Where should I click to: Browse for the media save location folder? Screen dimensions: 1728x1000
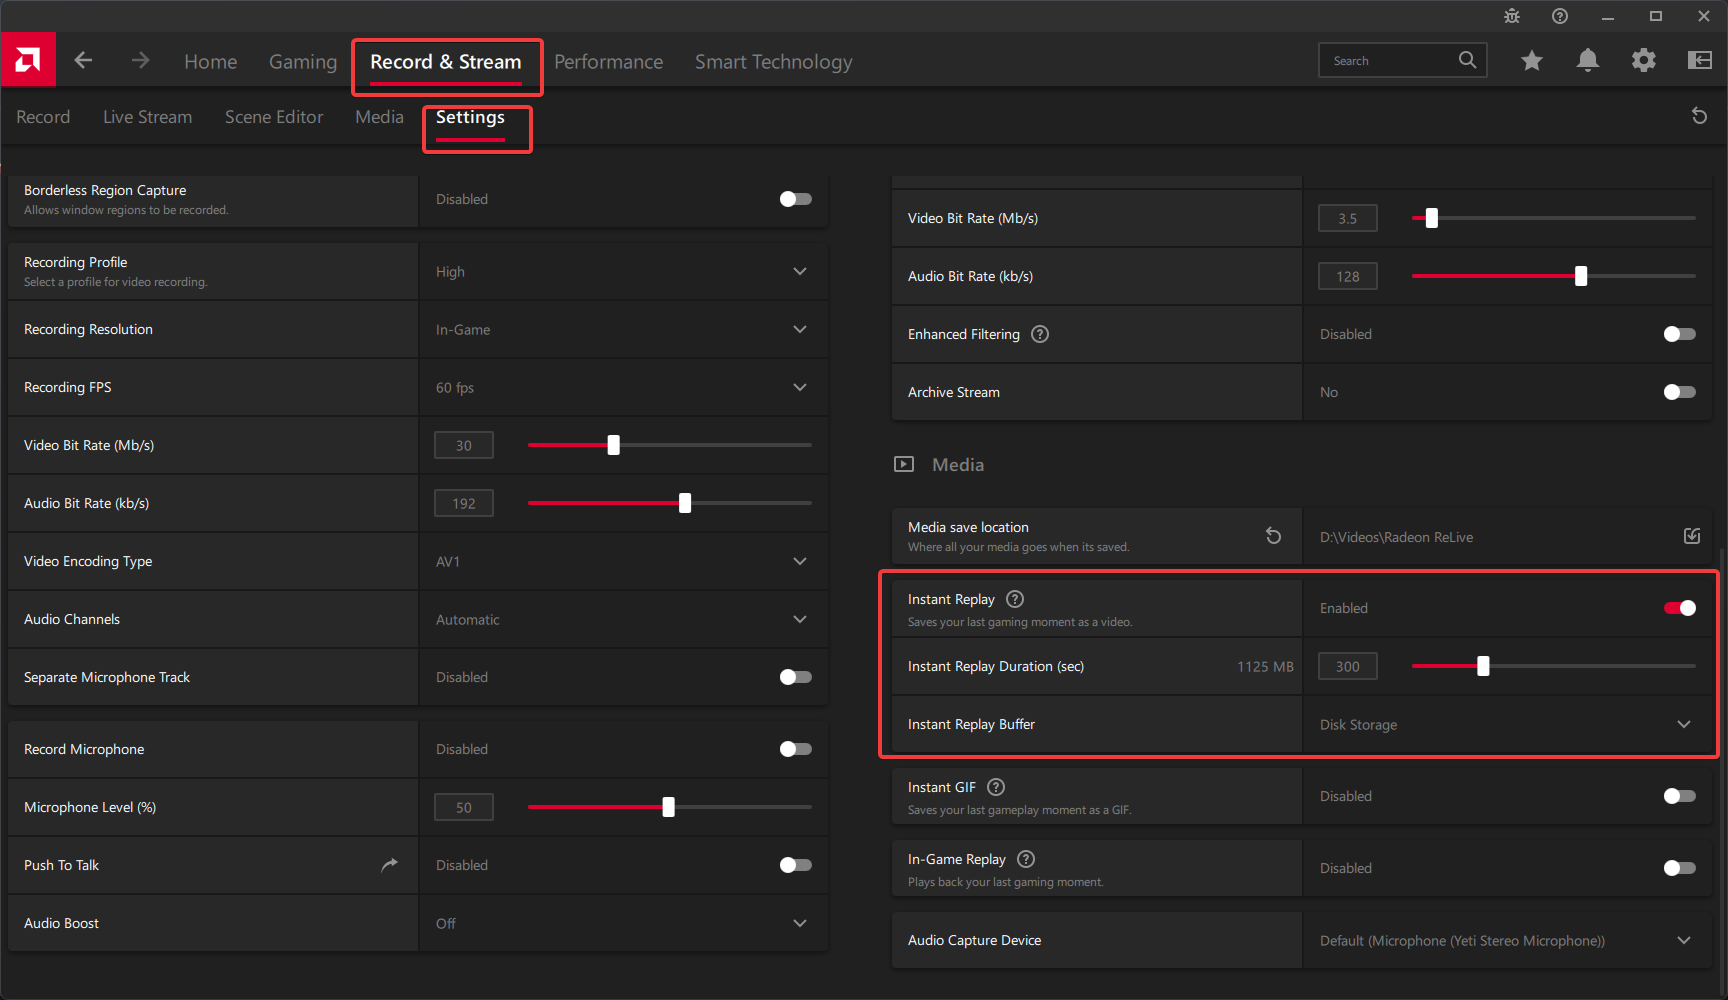pos(1691,537)
